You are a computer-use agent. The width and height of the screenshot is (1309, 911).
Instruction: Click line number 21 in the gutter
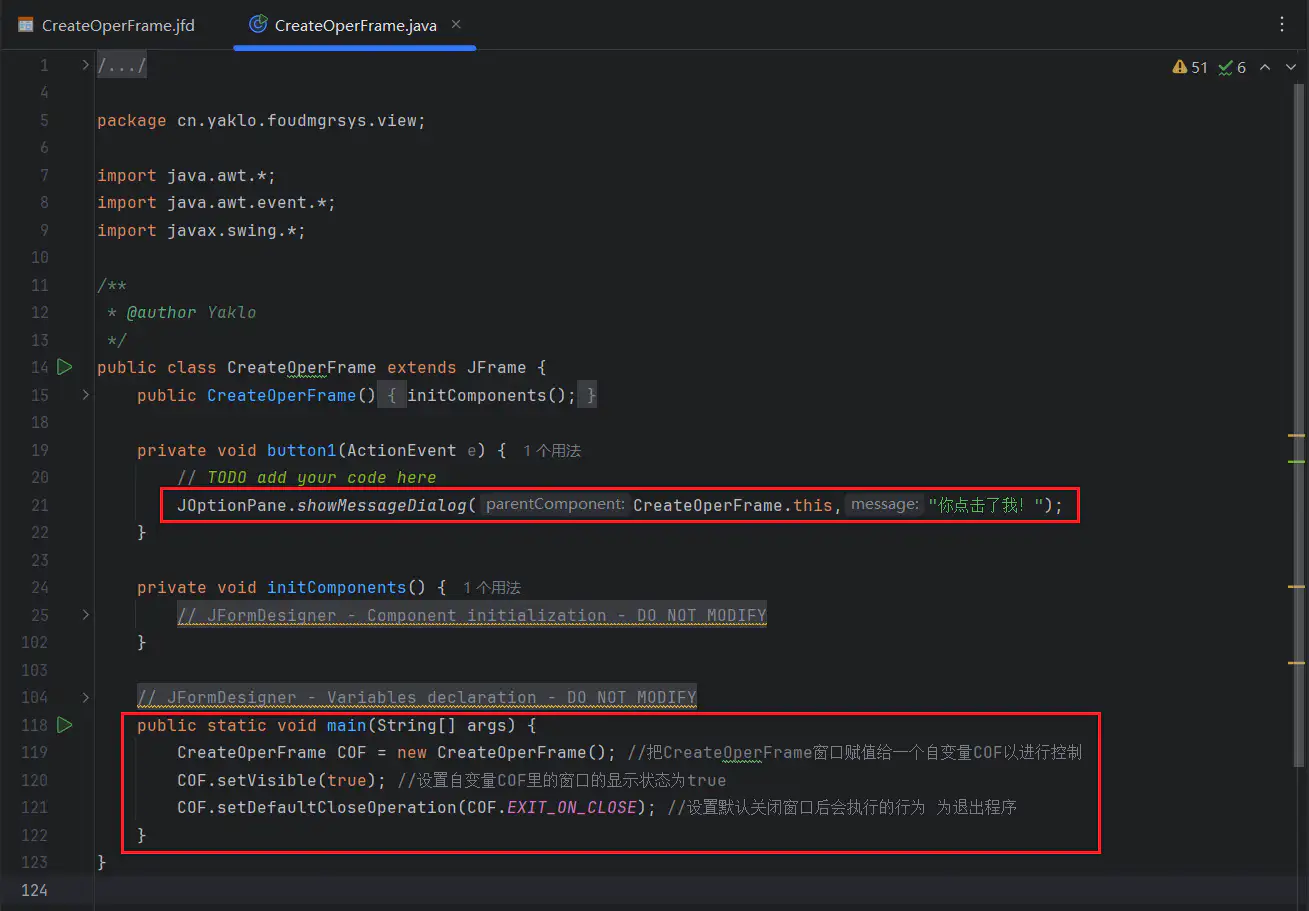(x=39, y=505)
